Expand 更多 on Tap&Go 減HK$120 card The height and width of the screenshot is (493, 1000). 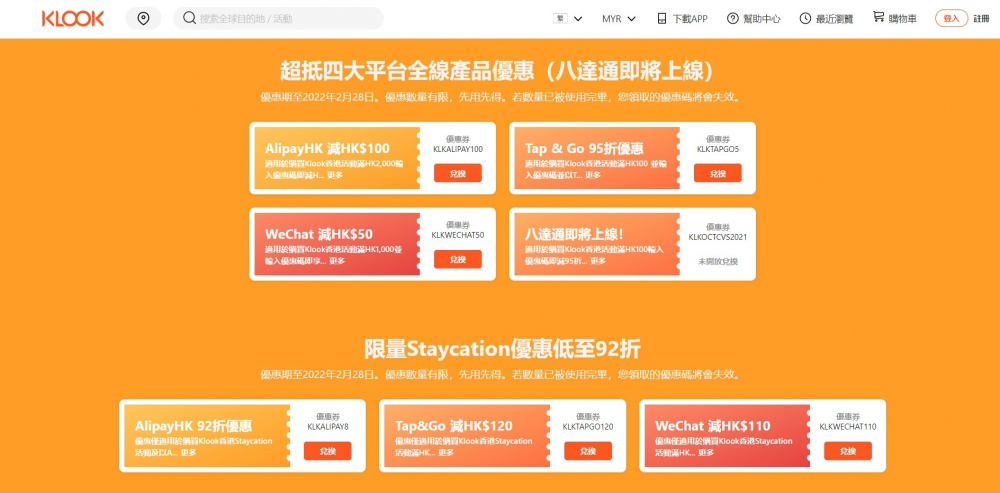tap(446, 452)
